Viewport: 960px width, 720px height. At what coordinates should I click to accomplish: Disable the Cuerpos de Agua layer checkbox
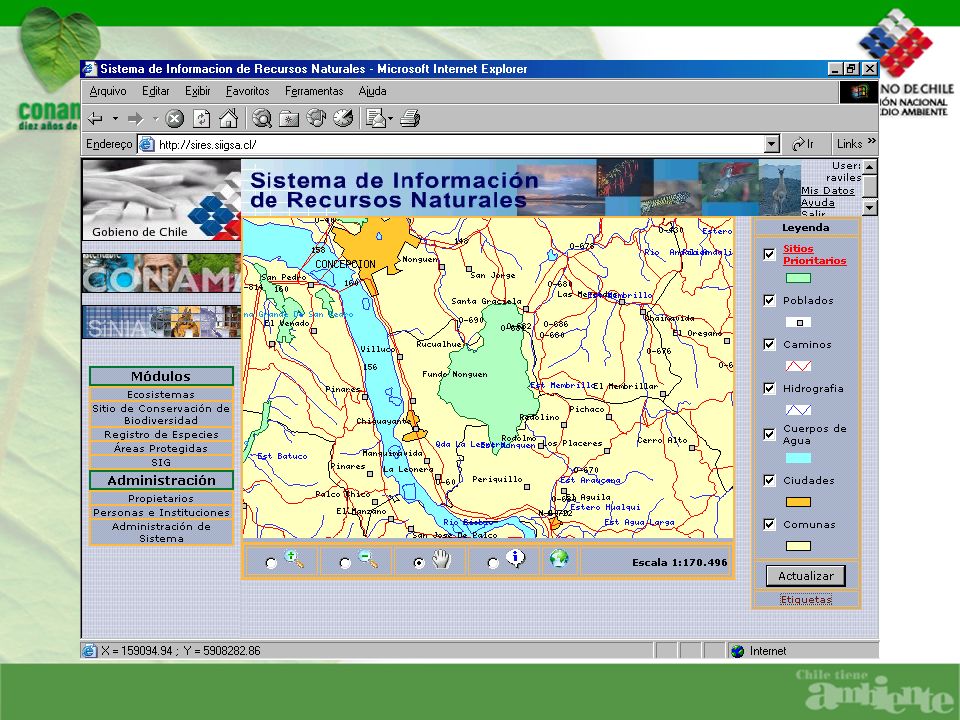(770, 434)
